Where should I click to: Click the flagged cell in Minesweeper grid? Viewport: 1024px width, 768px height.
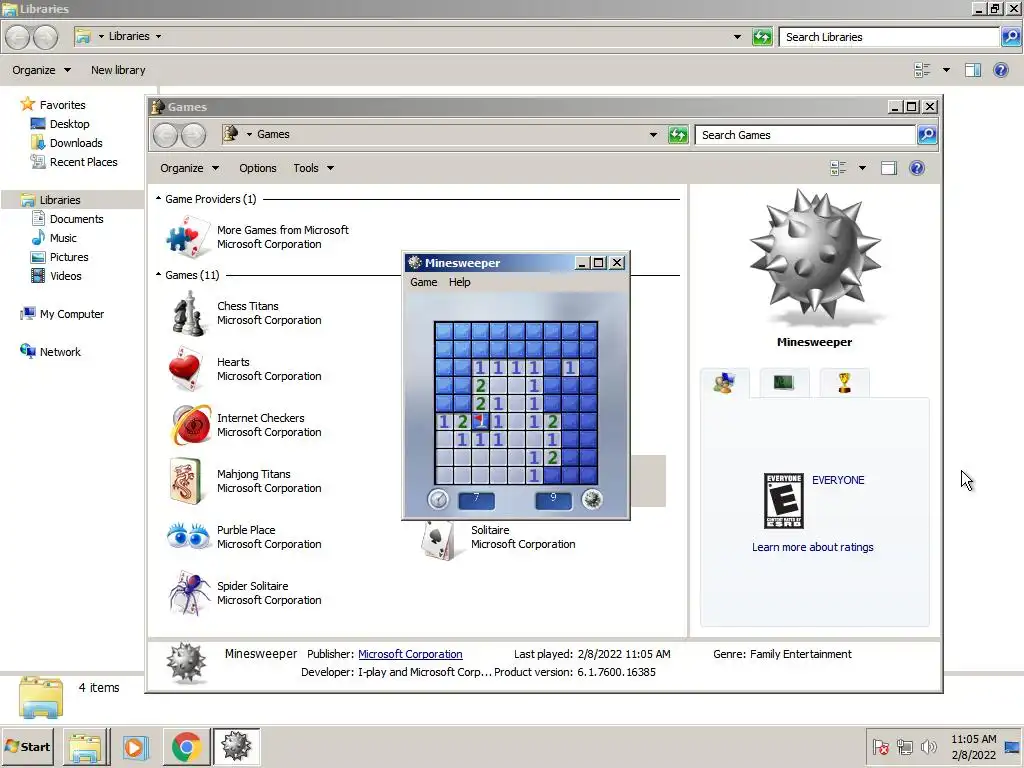(480, 421)
